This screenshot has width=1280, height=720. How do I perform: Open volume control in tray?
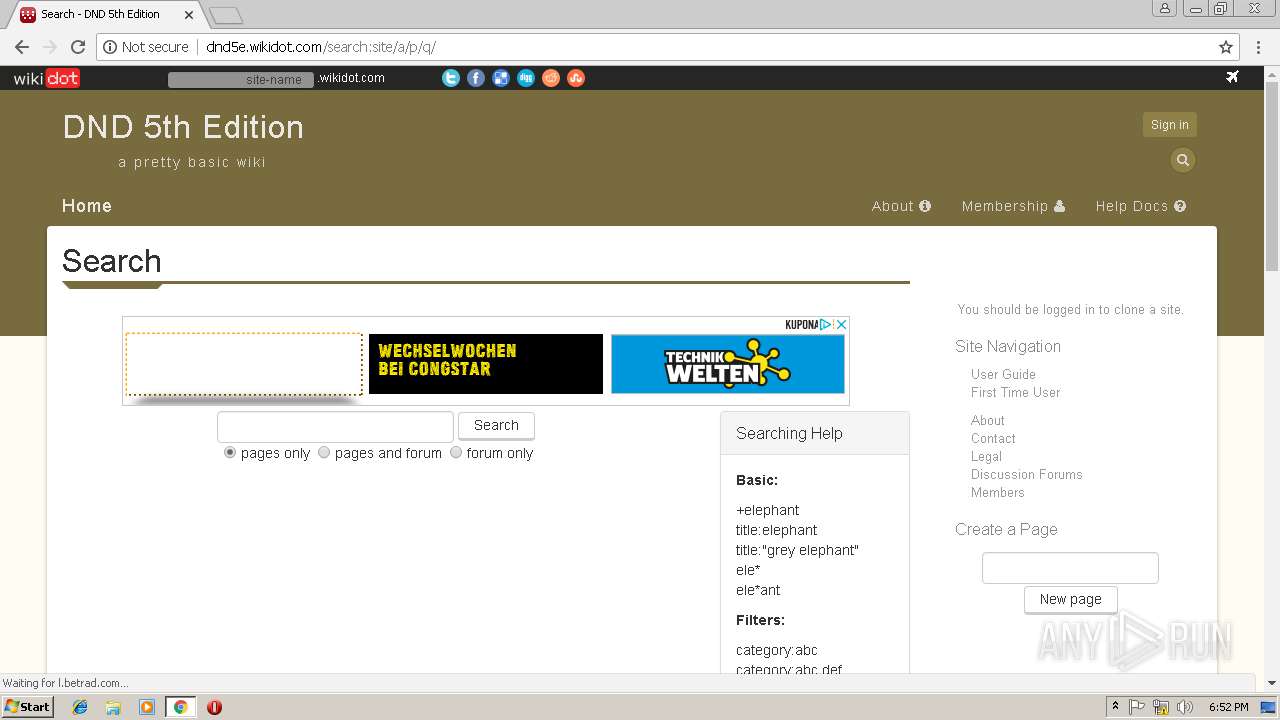coord(1185,707)
